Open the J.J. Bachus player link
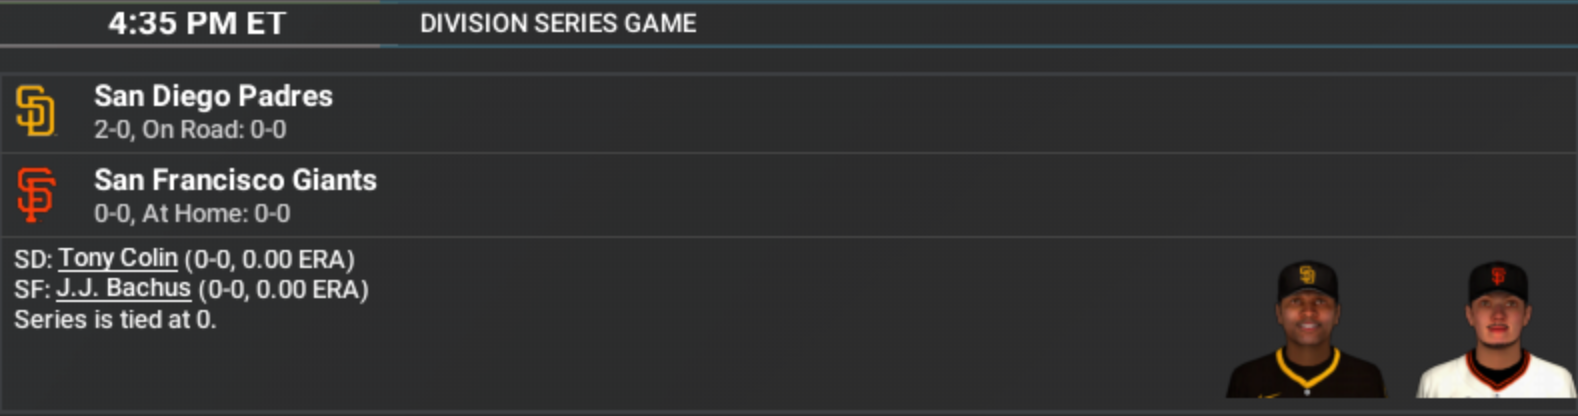This screenshot has width=1578, height=416. point(123,288)
